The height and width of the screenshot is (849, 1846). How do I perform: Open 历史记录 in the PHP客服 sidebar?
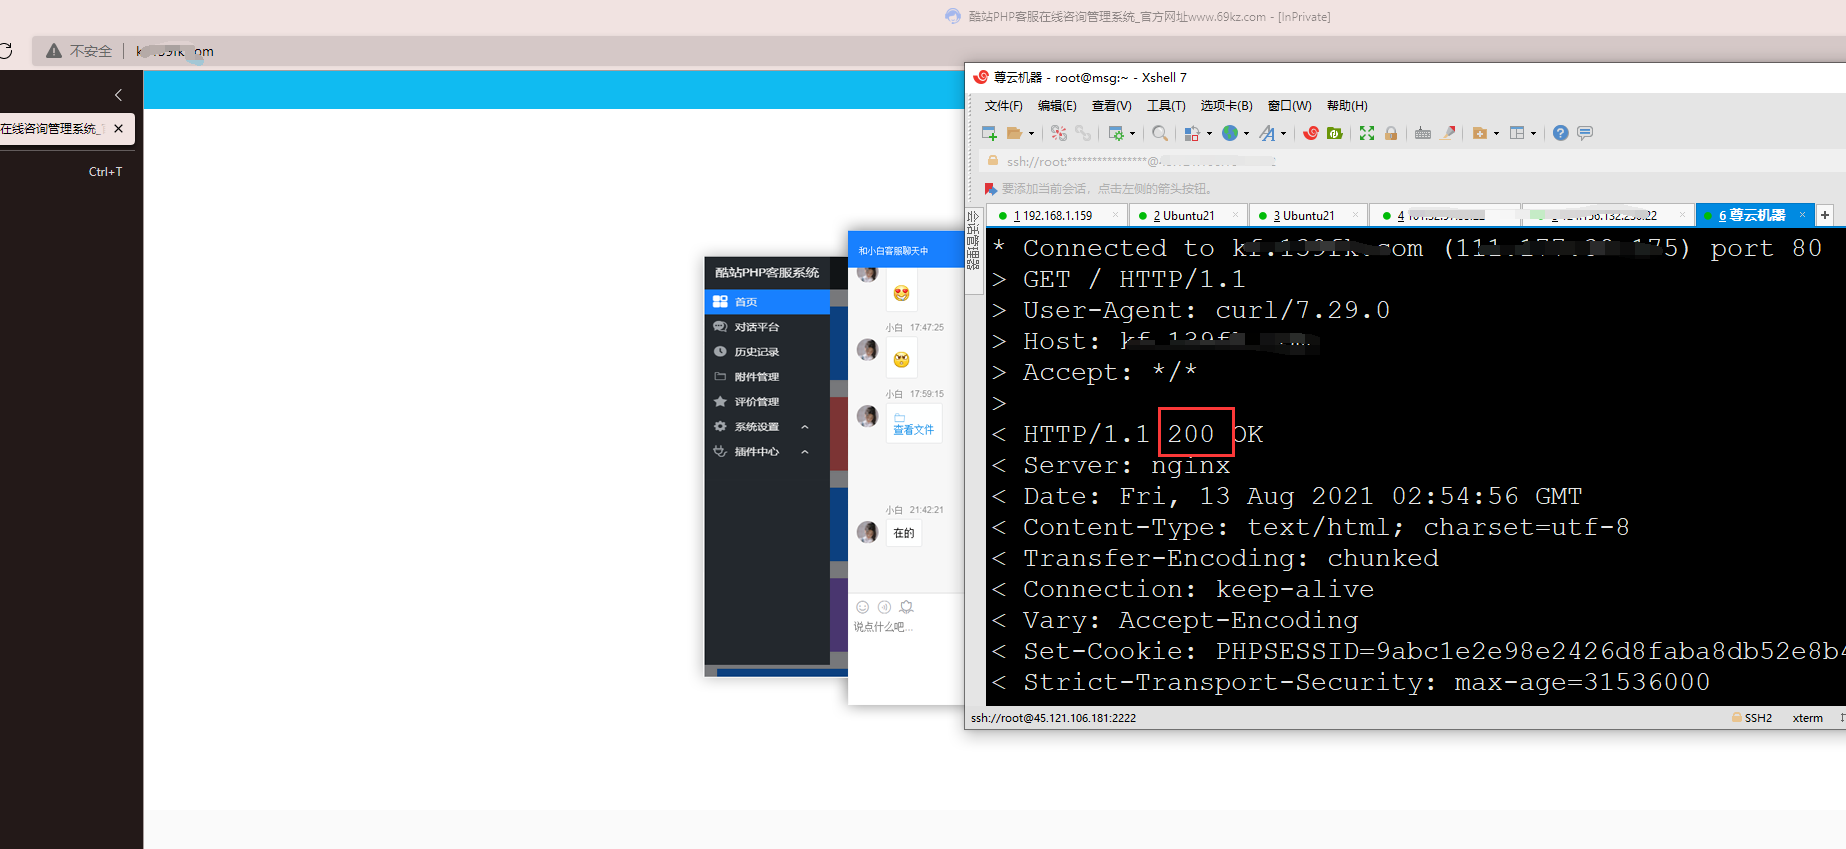(767, 352)
